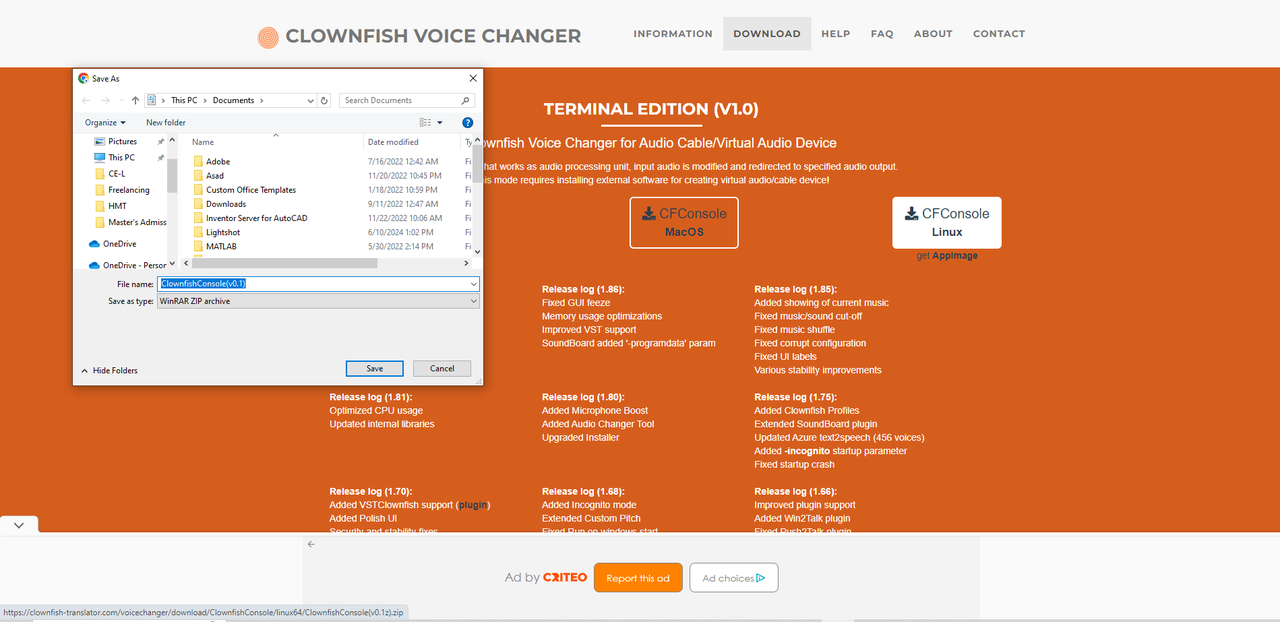1280x622 pixels.
Task: Click the MATLAB folder icon
Action: point(198,246)
